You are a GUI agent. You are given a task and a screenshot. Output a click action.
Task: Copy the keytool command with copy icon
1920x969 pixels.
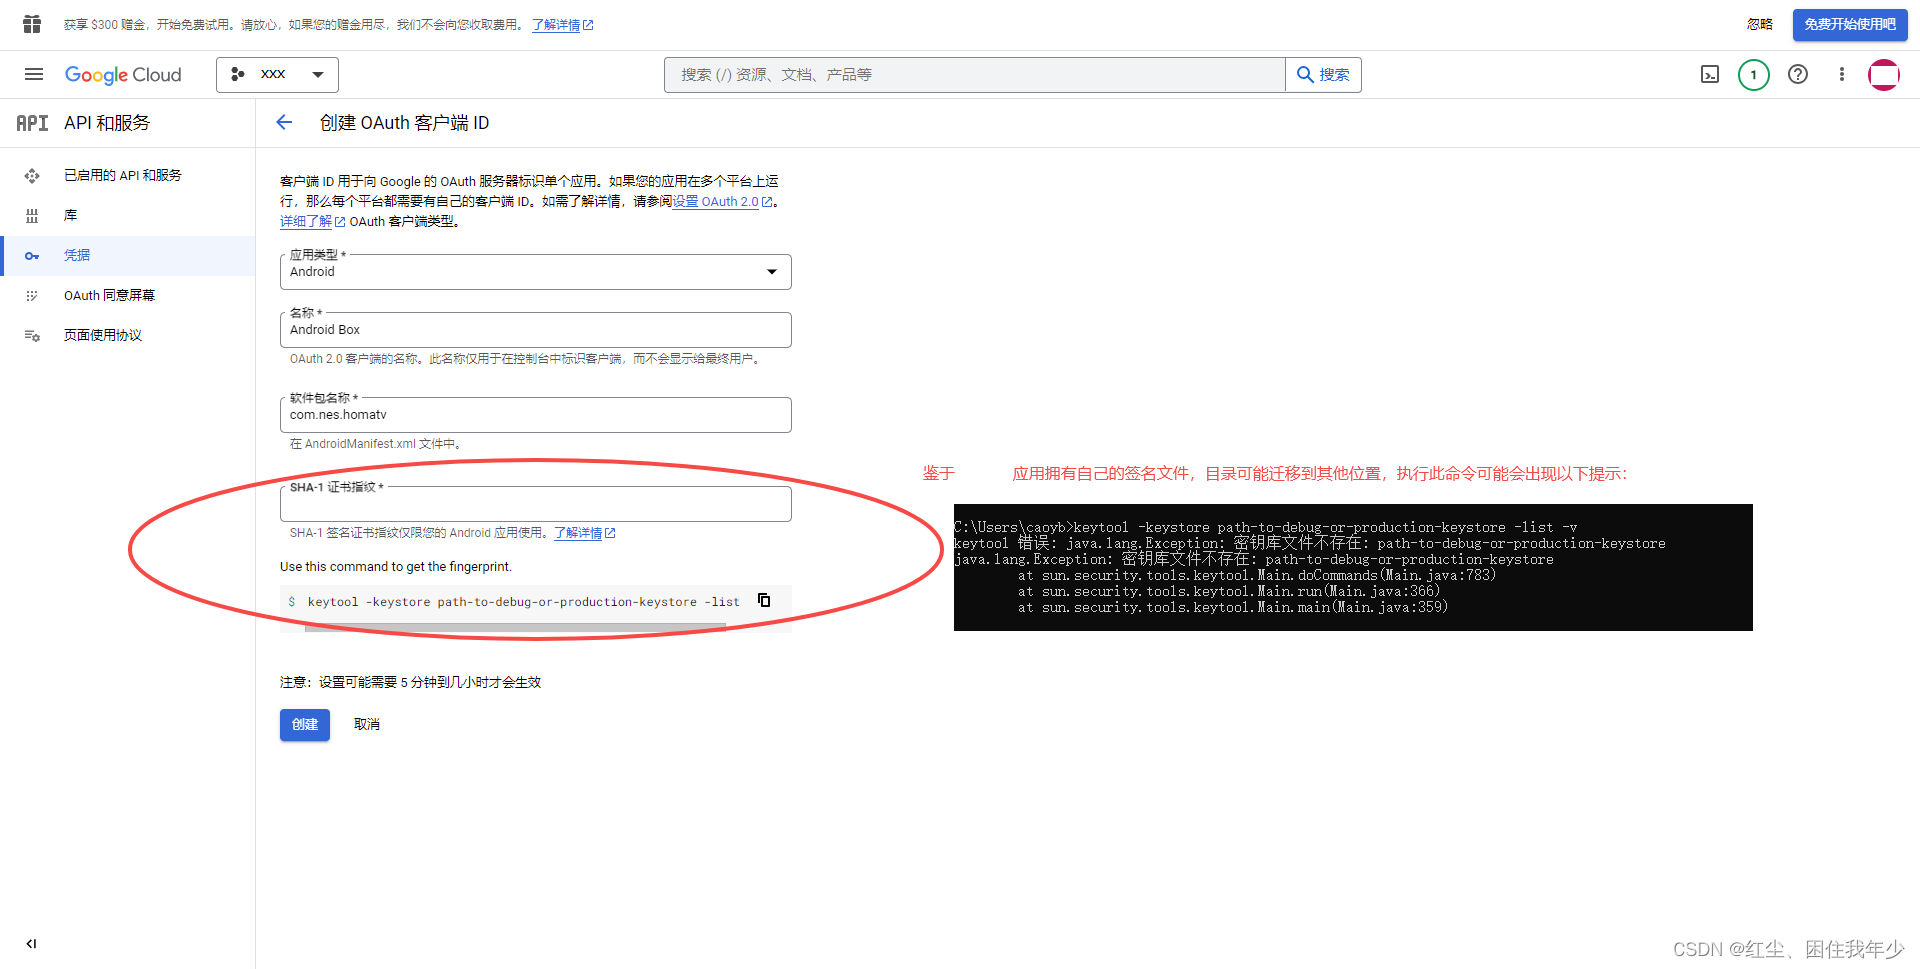(764, 600)
